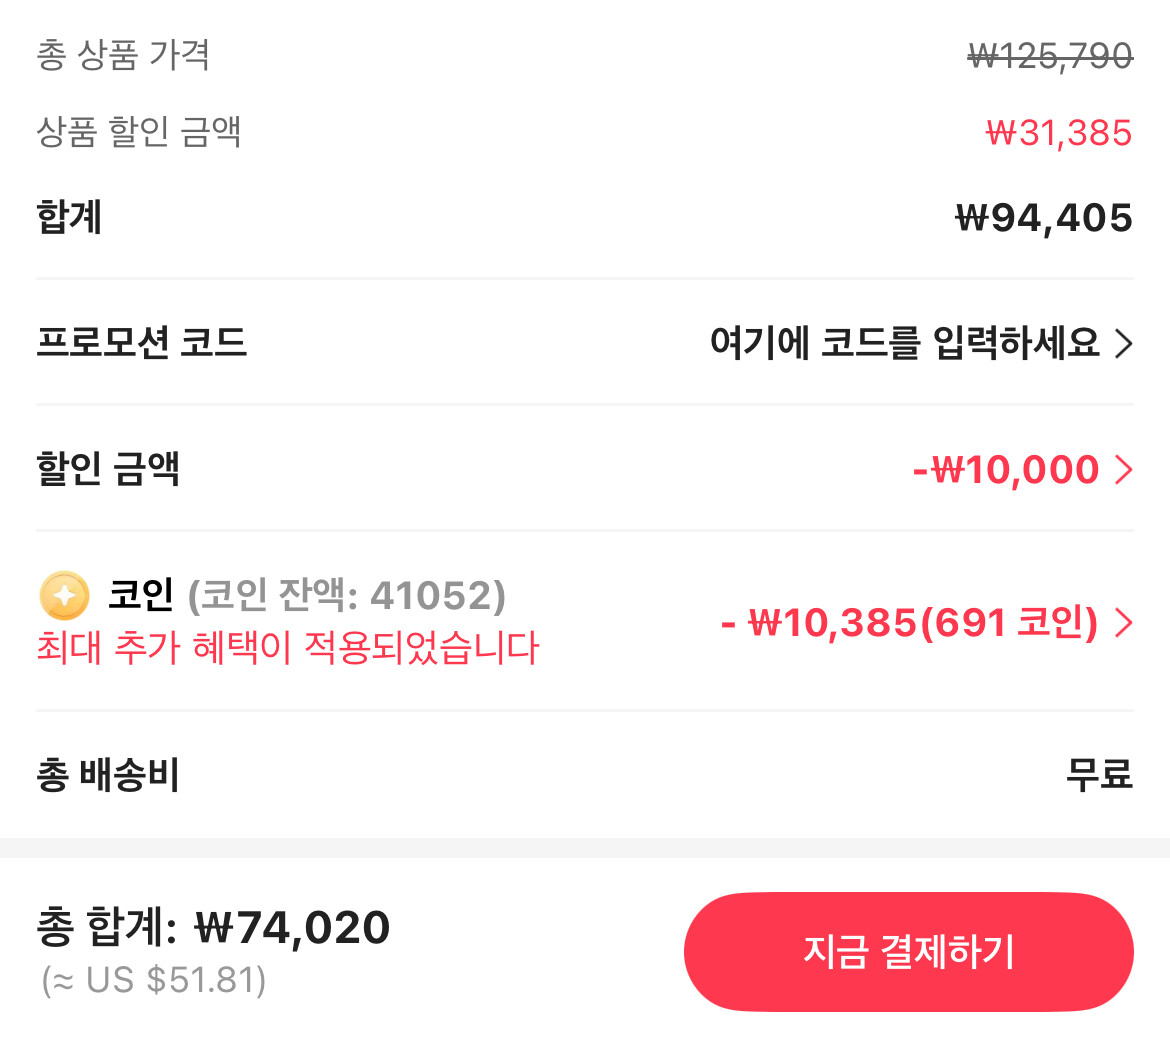Tap the 여기에 코드를 입력하세요 field
Image resolution: width=1170 pixels, height=1048 pixels.
[904, 343]
